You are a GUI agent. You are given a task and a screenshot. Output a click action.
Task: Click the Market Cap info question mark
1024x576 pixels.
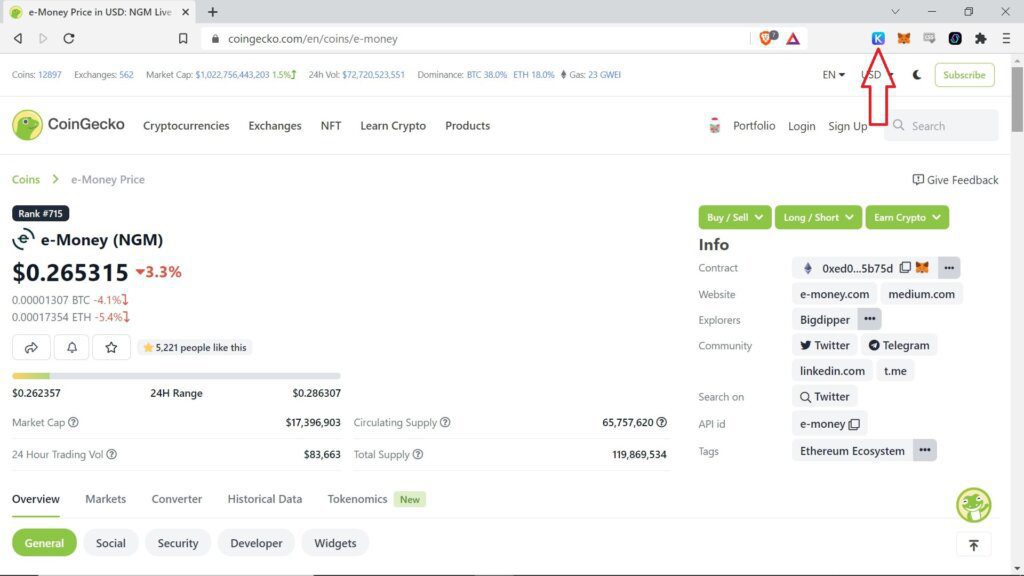point(73,423)
